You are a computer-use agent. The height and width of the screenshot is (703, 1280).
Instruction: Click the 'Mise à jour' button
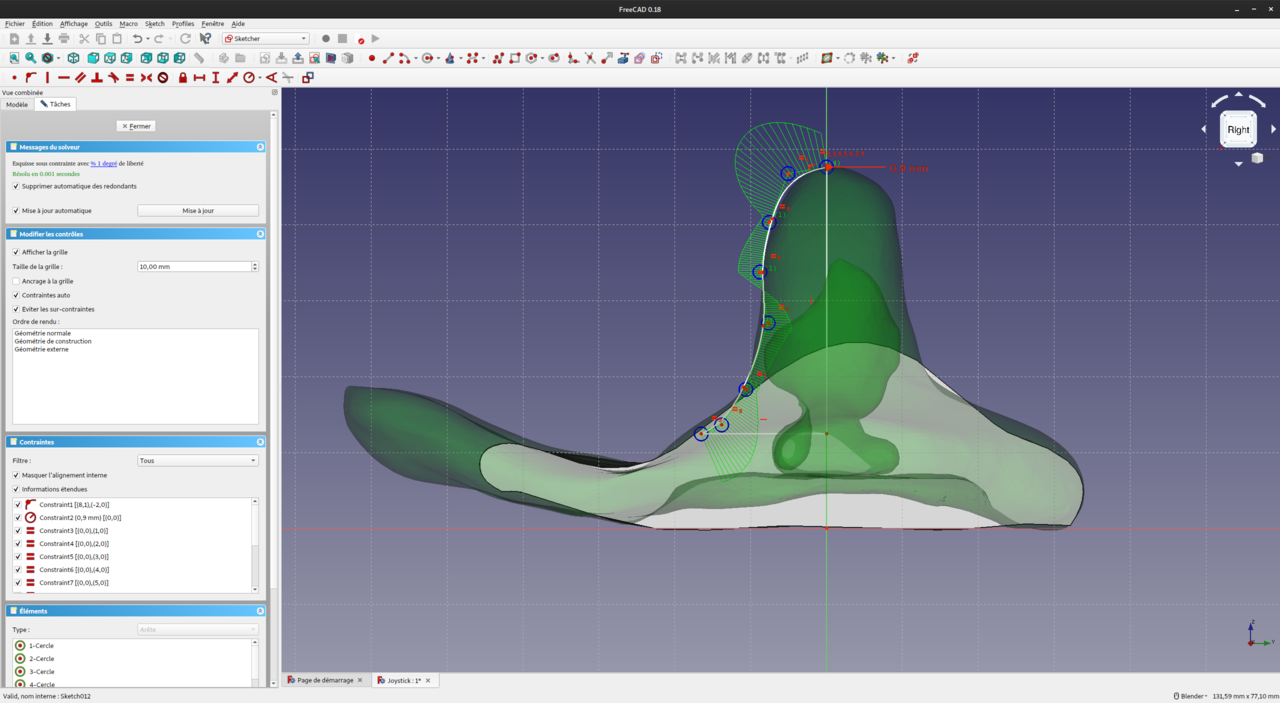coord(198,211)
